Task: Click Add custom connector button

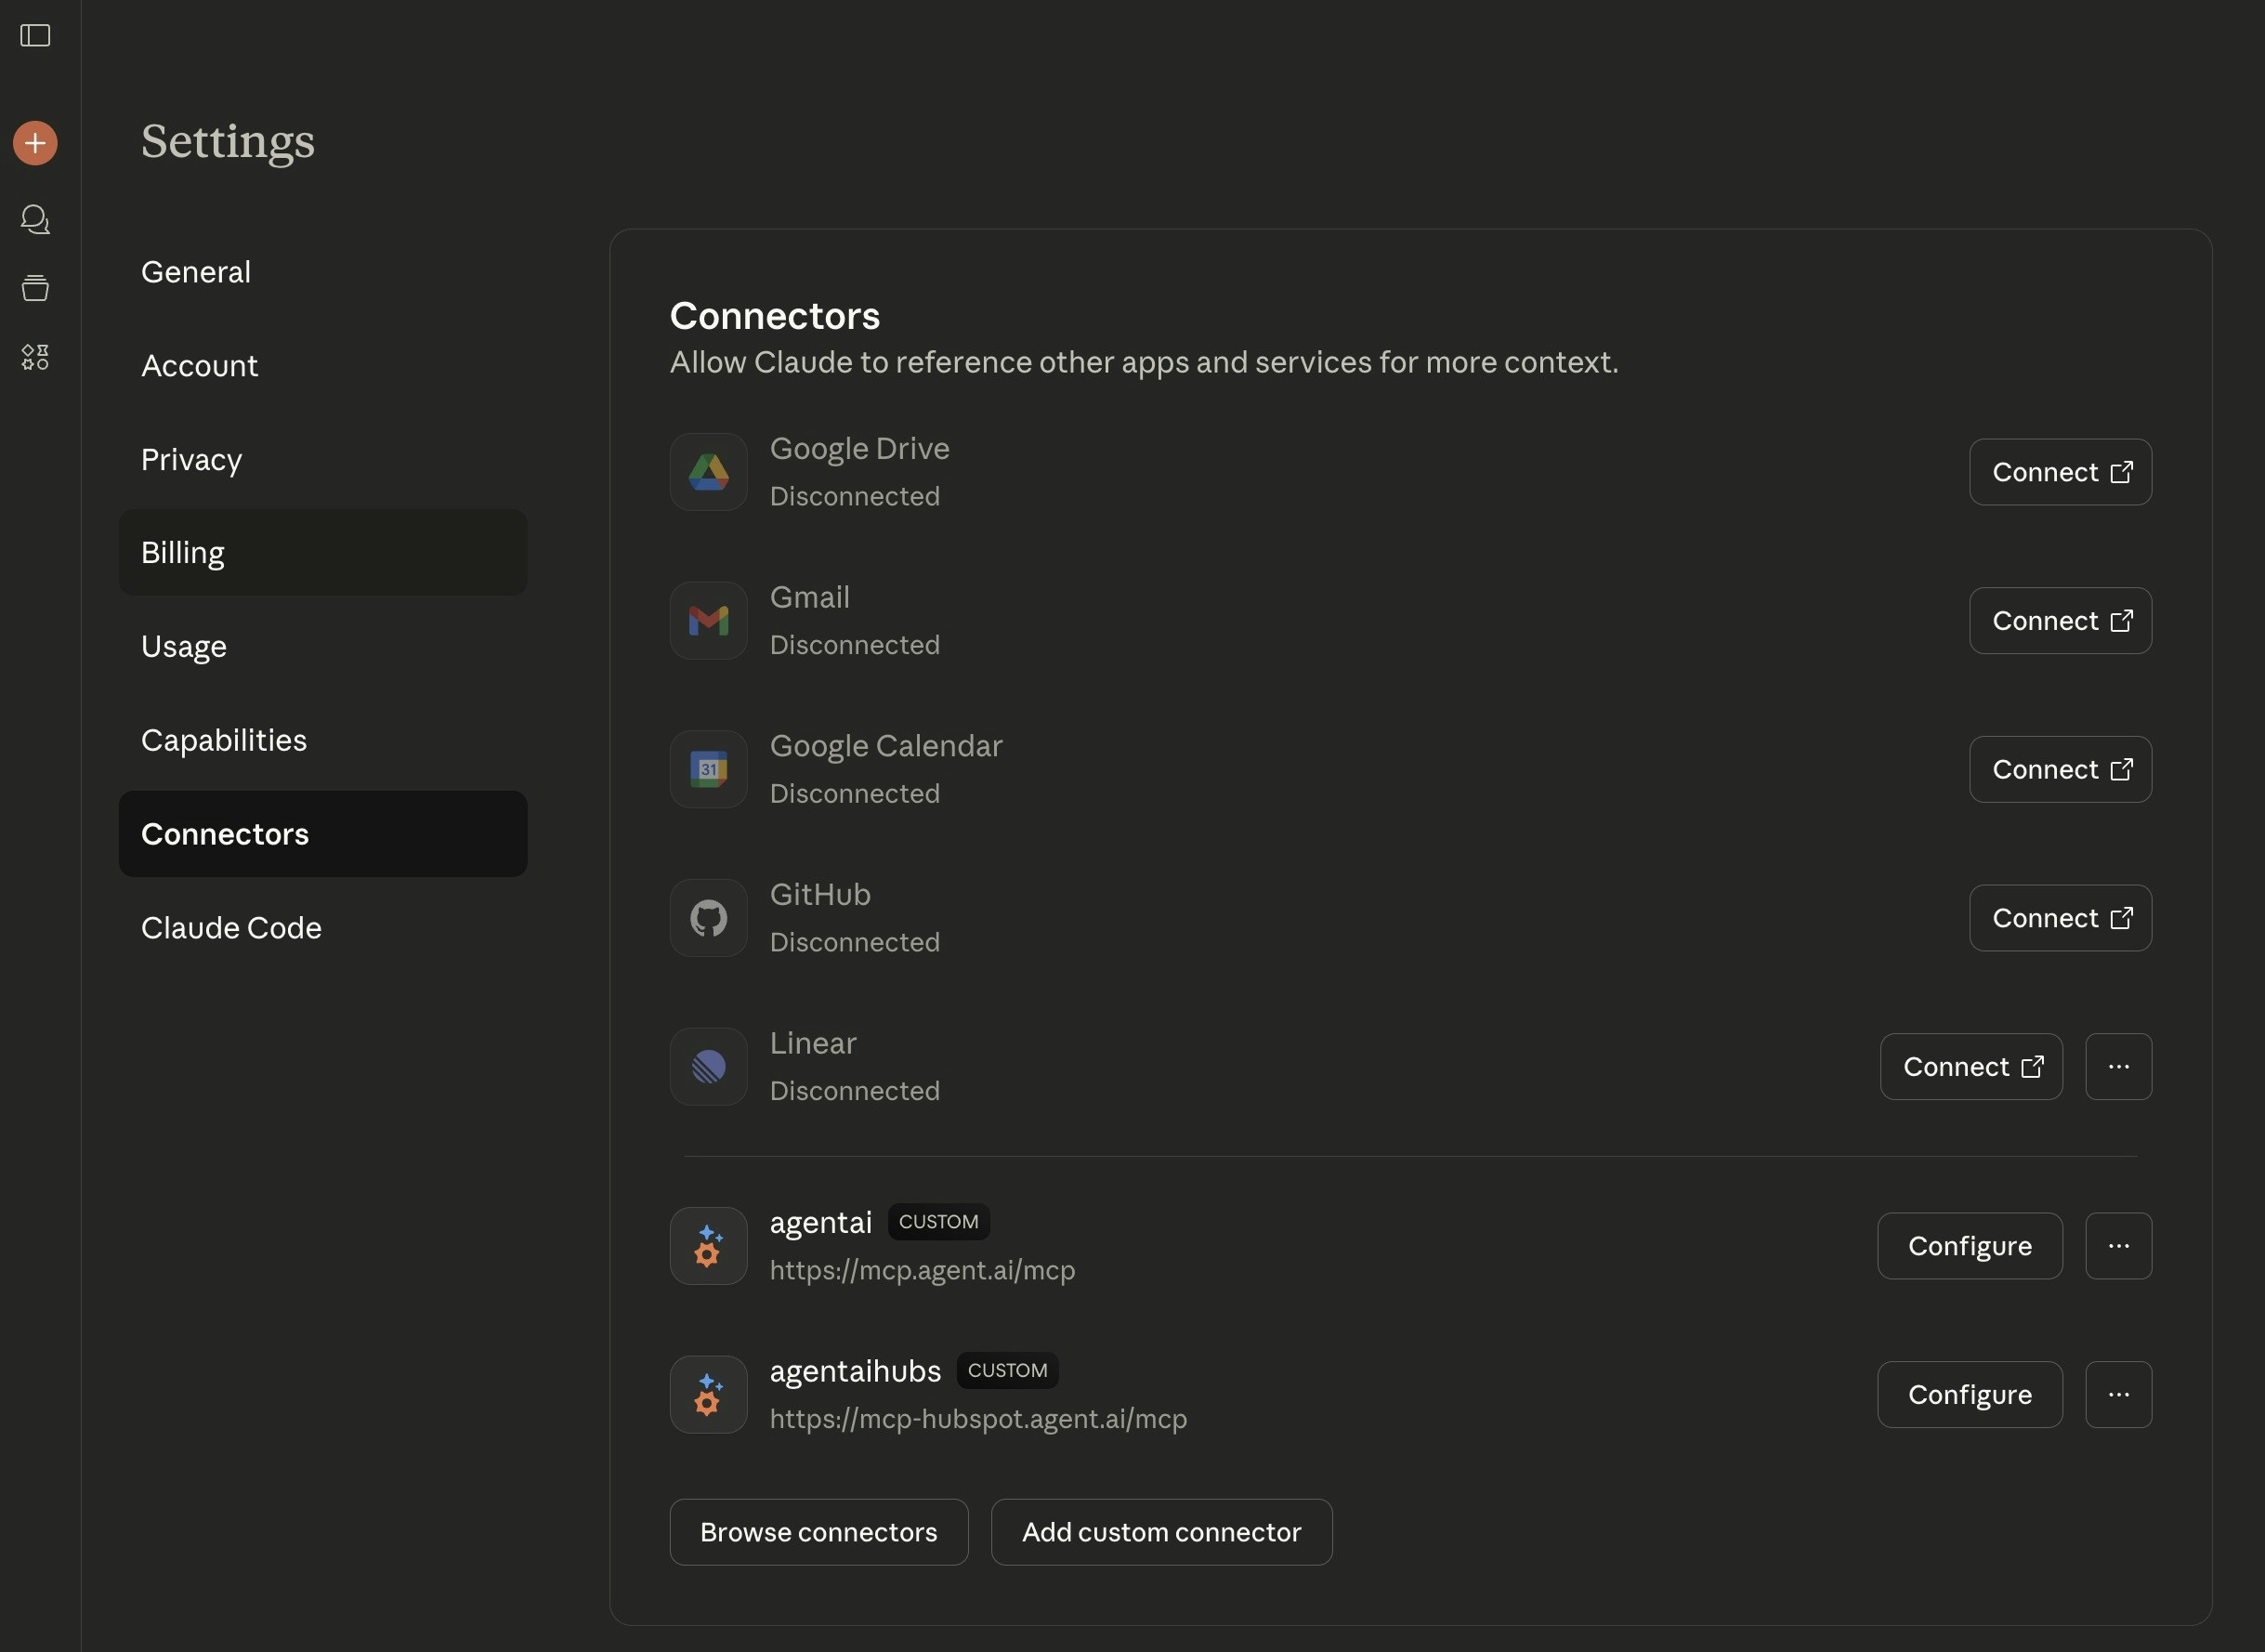Action: [x=1161, y=1532]
